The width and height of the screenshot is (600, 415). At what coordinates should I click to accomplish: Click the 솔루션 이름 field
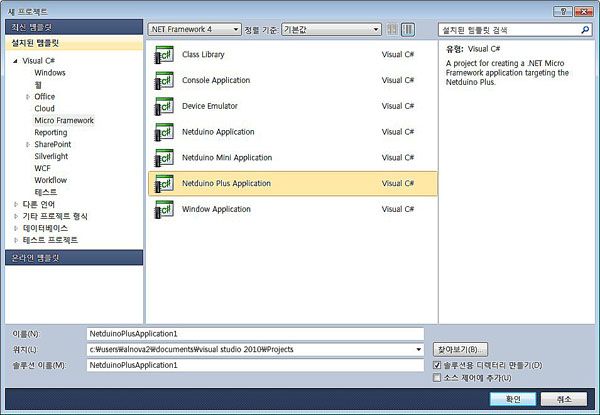pyautogui.click(x=255, y=365)
